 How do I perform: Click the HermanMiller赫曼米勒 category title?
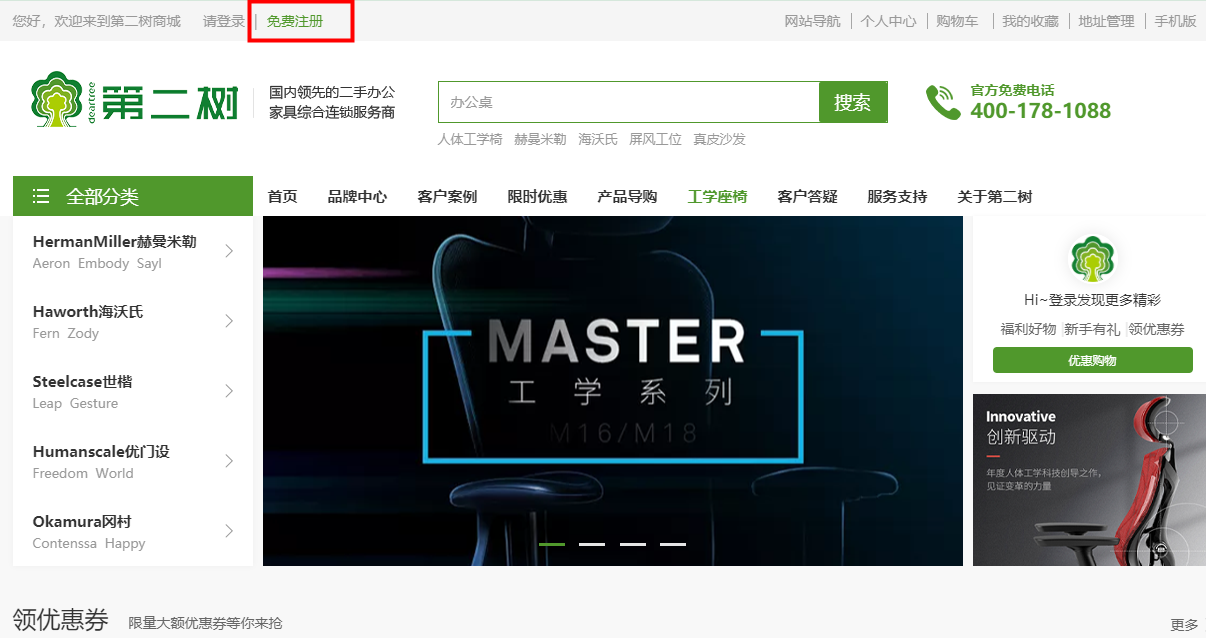[114, 242]
